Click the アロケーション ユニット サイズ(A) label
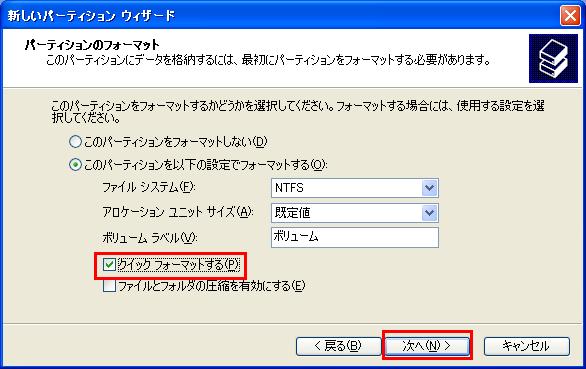 (x=178, y=212)
